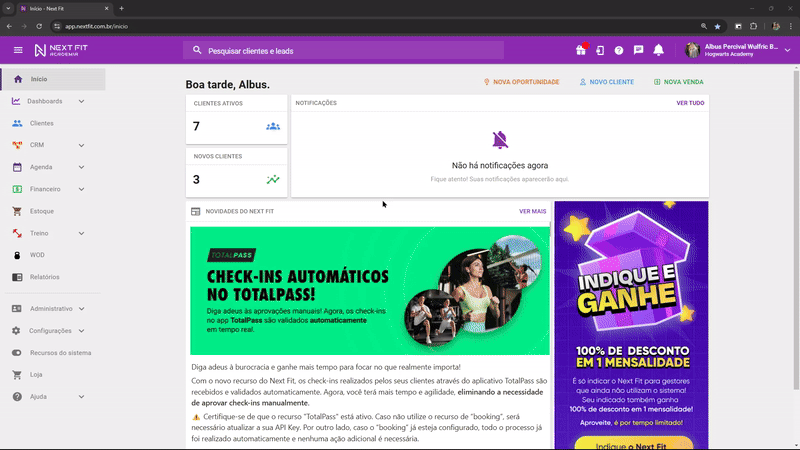Screen dimensions: 800x450
Task: Click the Clientes Ativos card
Action: (x=236, y=119)
